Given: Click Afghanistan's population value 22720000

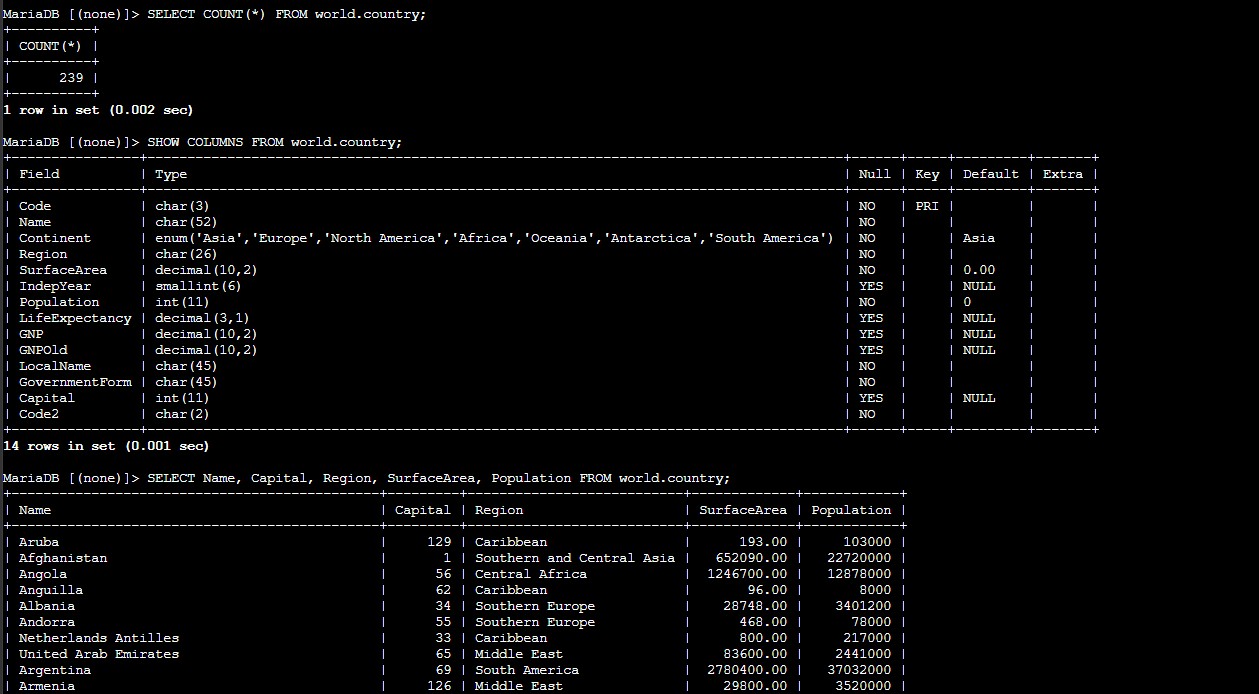Looking at the screenshot, I should coord(860,557).
